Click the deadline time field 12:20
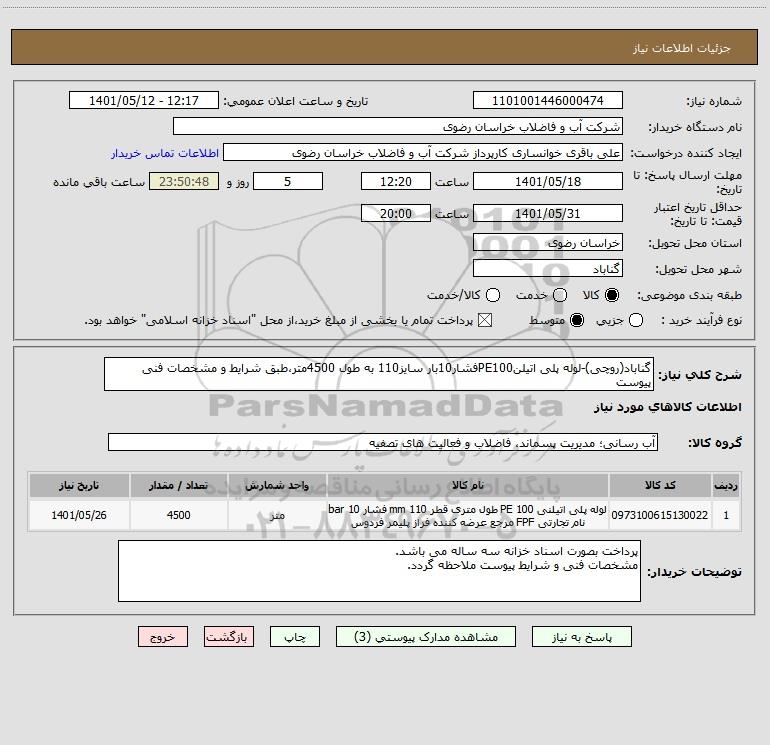 [396, 181]
